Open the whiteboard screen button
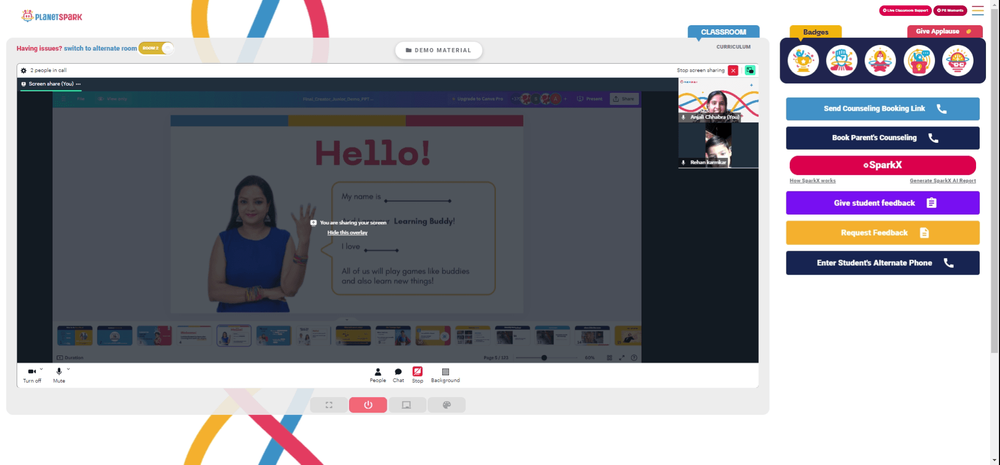The image size is (1000, 465). tap(407, 405)
